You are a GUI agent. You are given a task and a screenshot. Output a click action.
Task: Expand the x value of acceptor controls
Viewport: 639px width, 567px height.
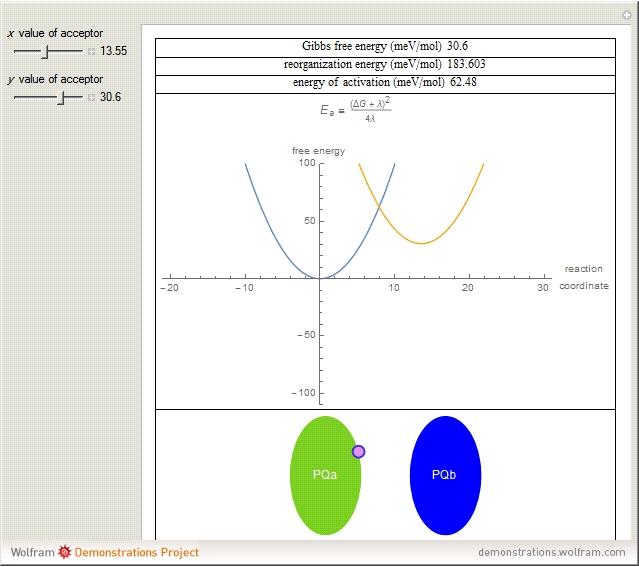(91, 51)
